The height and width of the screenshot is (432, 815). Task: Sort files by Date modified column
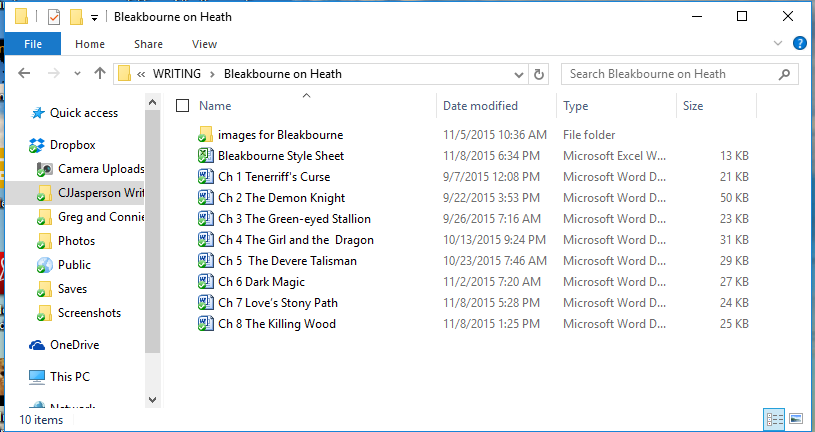[x=480, y=106]
